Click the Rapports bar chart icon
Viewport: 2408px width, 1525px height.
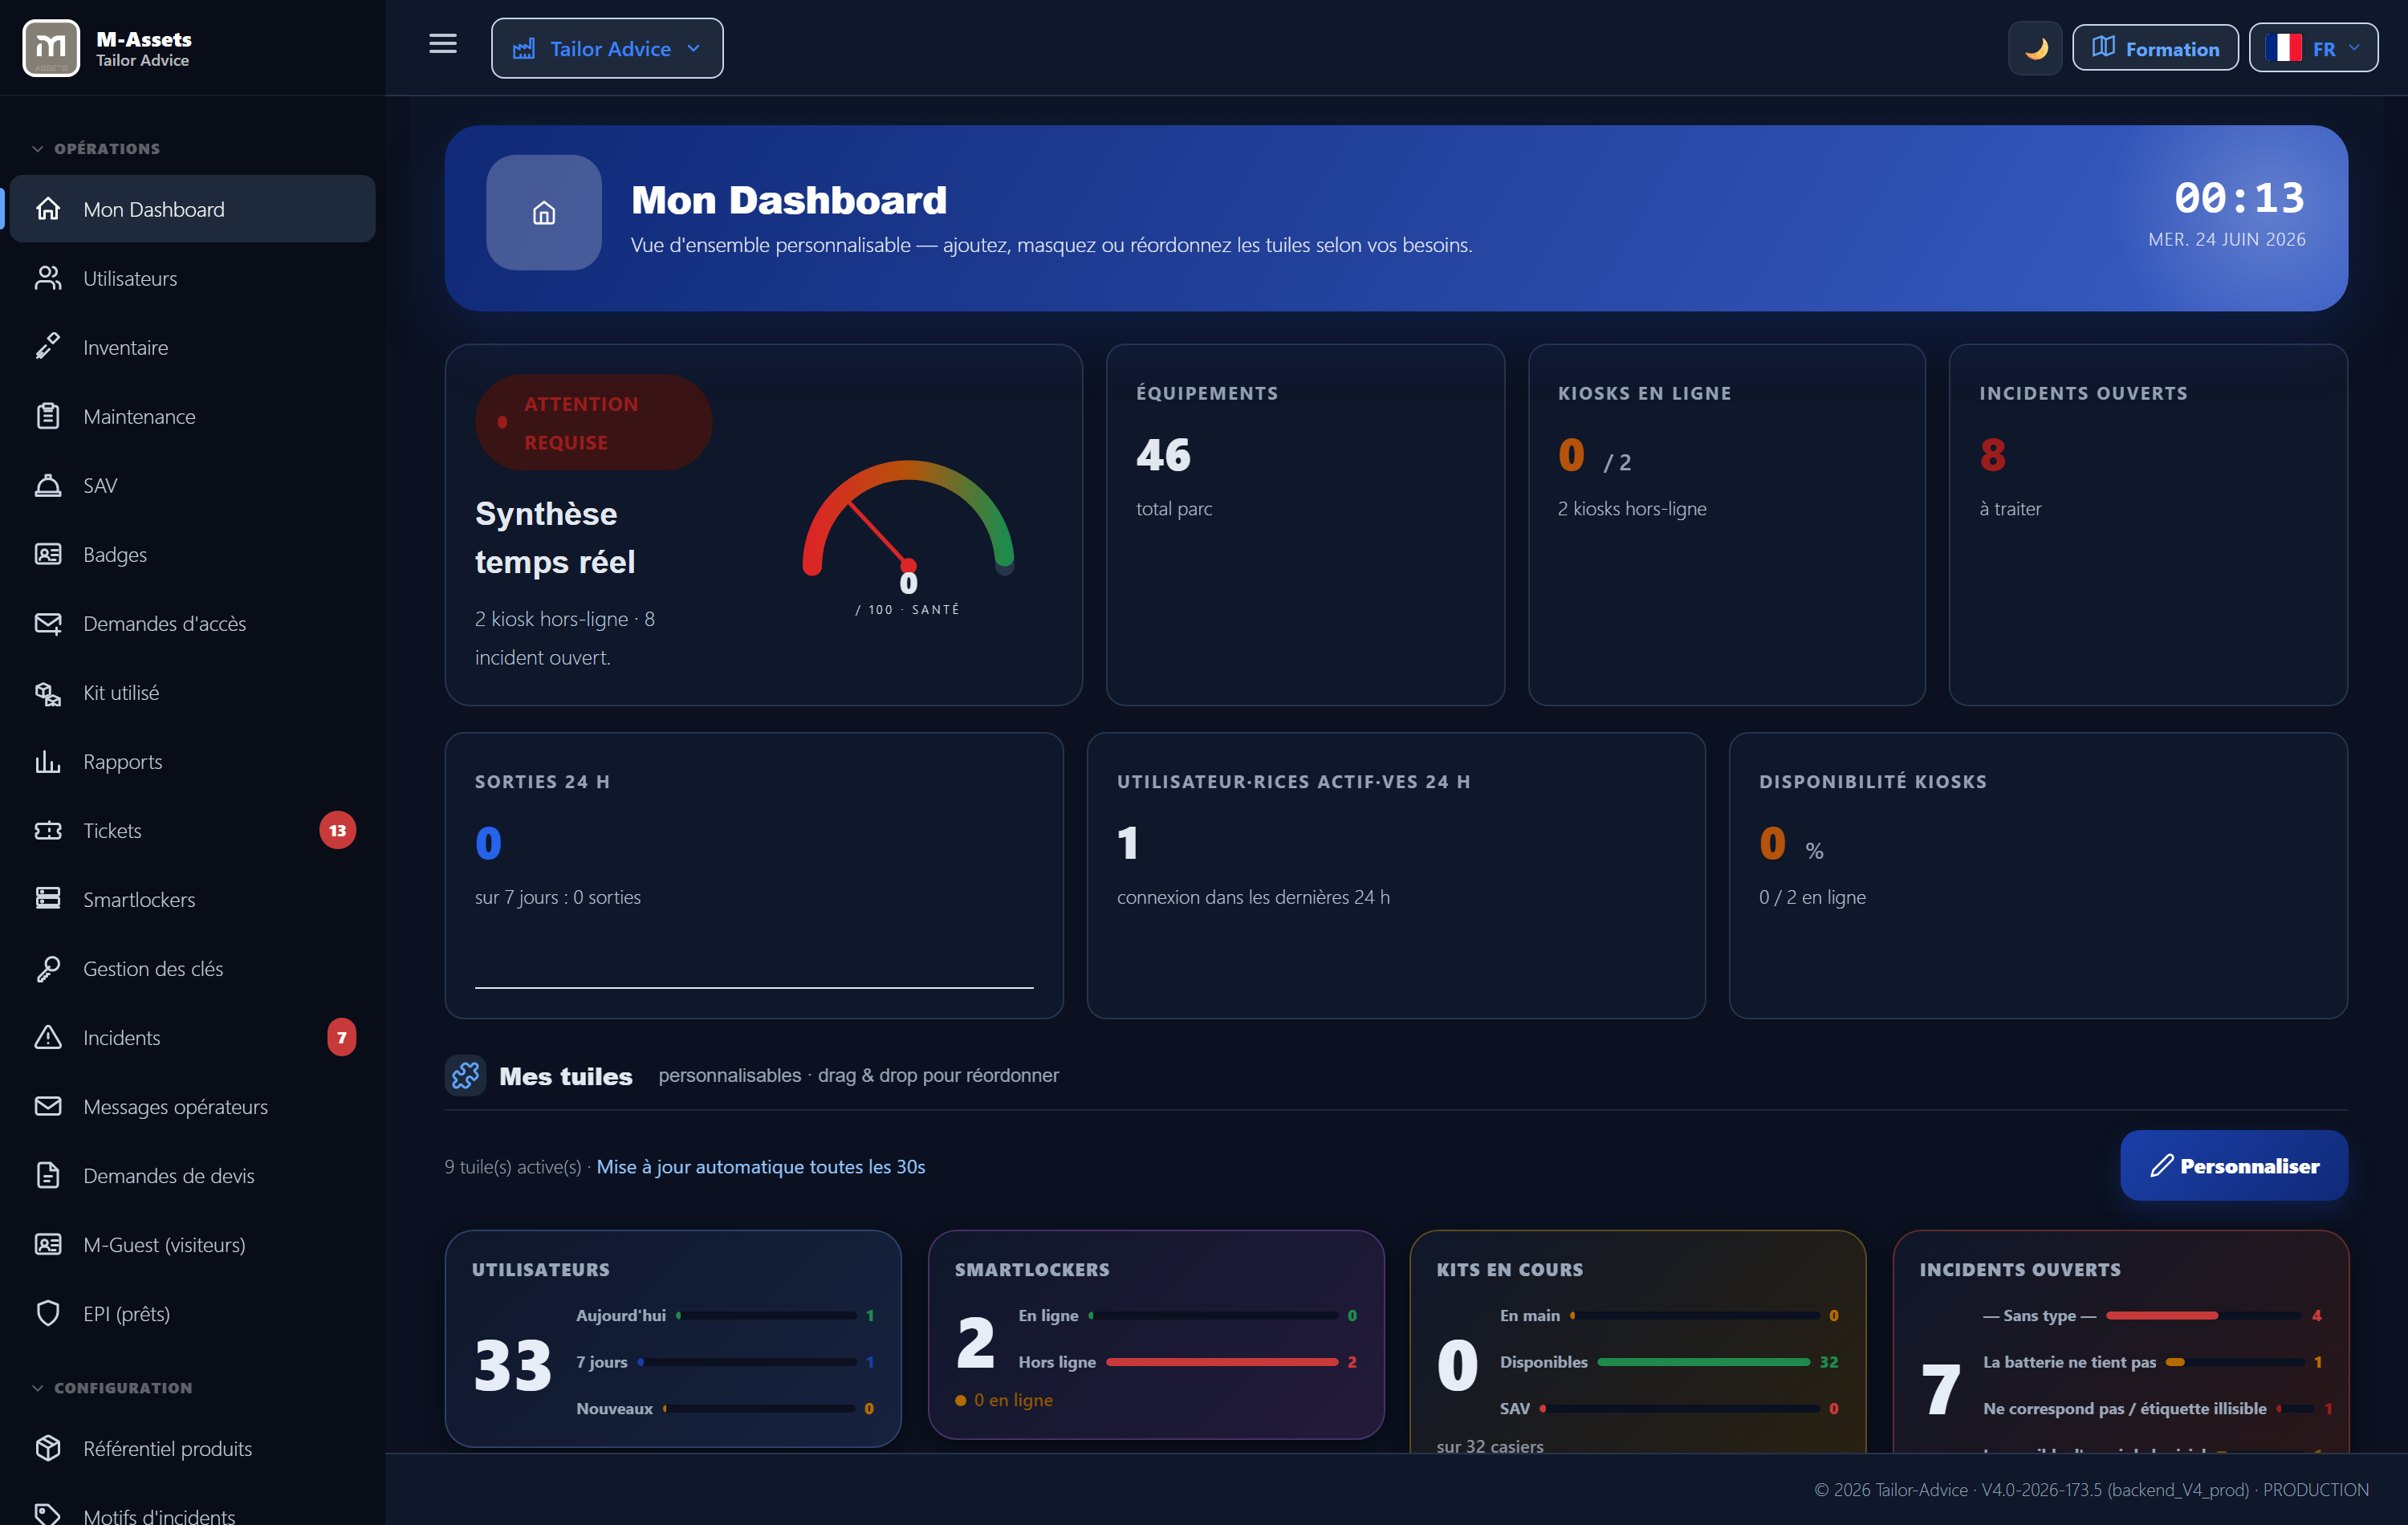[48, 761]
